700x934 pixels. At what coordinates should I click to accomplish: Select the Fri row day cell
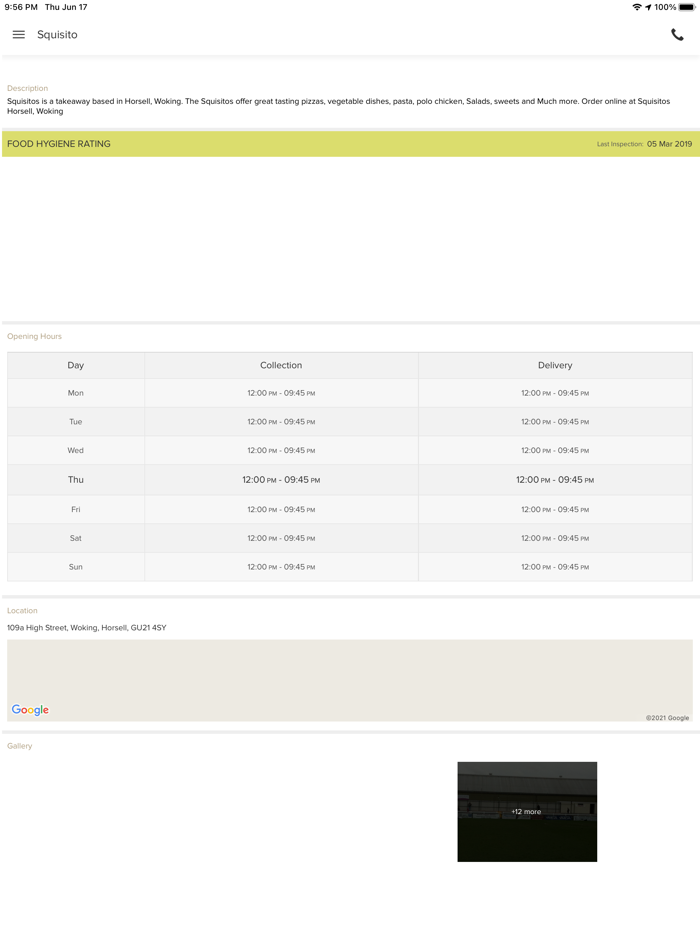point(76,509)
